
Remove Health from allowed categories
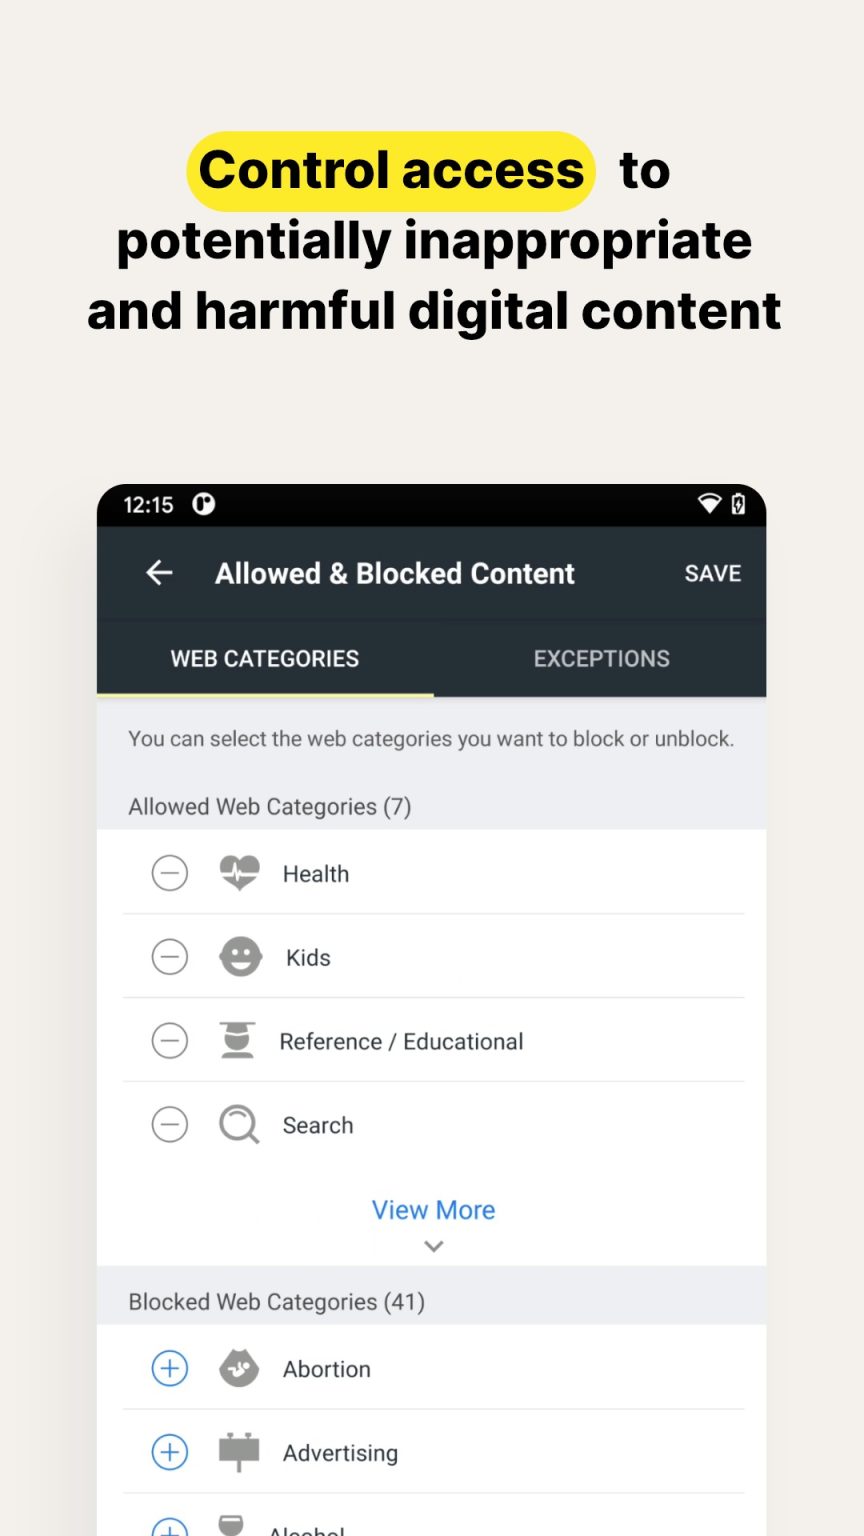pos(169,872)
